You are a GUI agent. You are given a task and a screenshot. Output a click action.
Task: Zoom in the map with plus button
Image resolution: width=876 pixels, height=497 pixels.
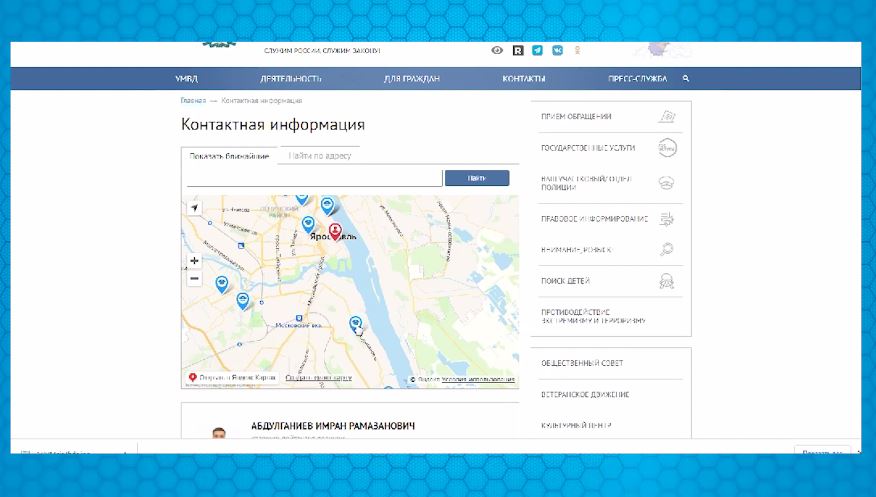click(194, 261)
